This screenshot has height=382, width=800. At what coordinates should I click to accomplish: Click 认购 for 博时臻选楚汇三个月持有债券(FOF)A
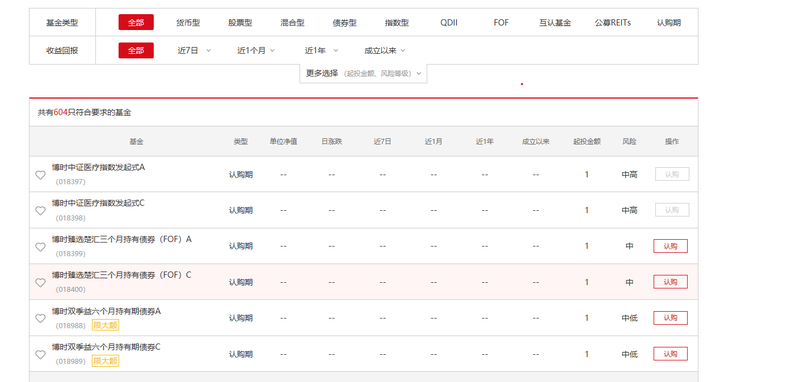(x=670, y=246)
